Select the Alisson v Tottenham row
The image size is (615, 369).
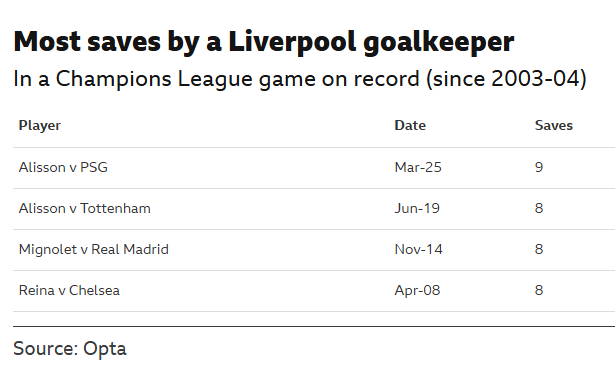(314, 209)
